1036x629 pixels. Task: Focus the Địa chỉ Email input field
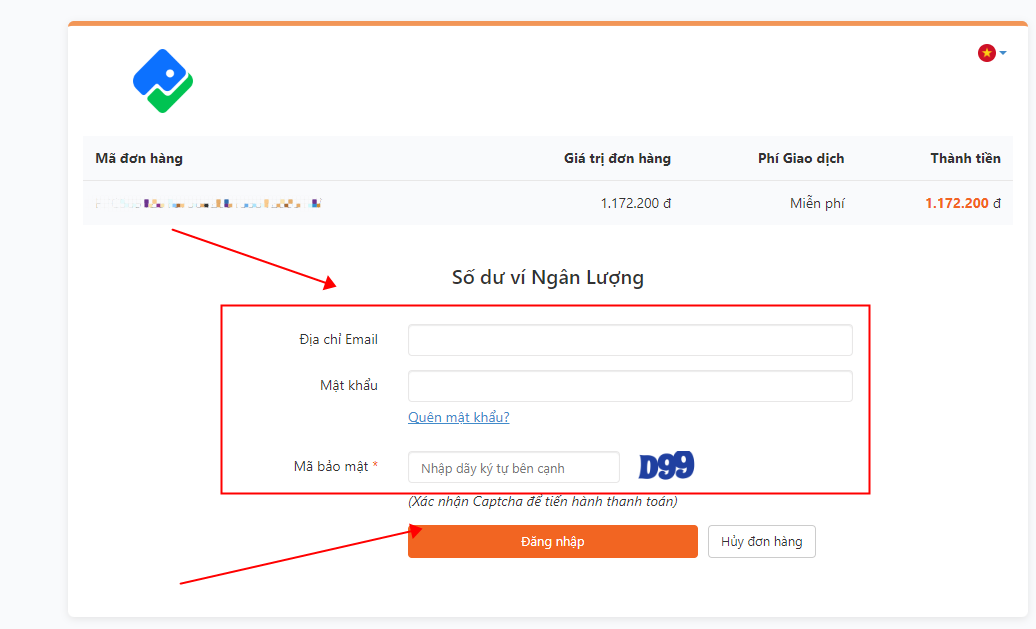(x=630, y=340)
